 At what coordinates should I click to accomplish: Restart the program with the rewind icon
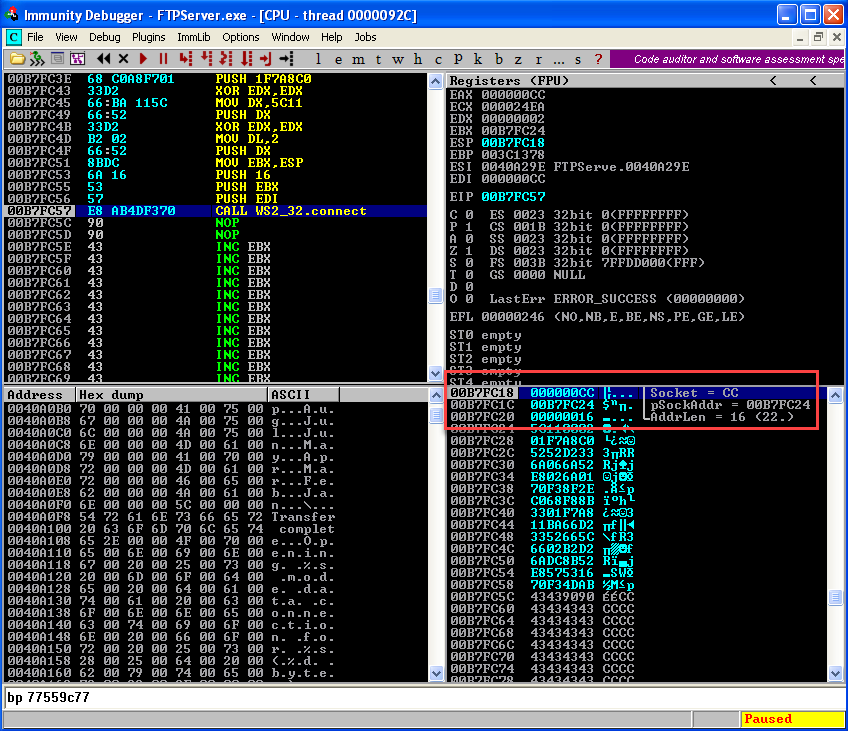pyautogui.click(x=103, y=59)
